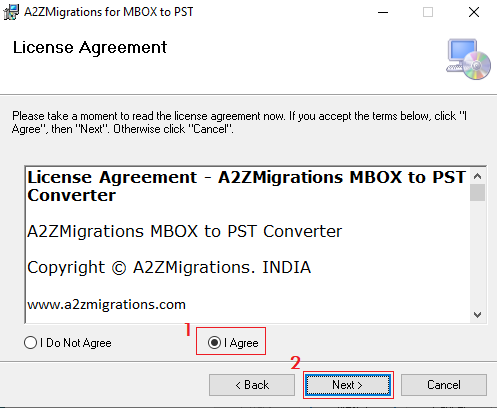The height and width of the screenshot is (408, 497).
Task: Cancel the installation
Action: (x=444, y=385)
